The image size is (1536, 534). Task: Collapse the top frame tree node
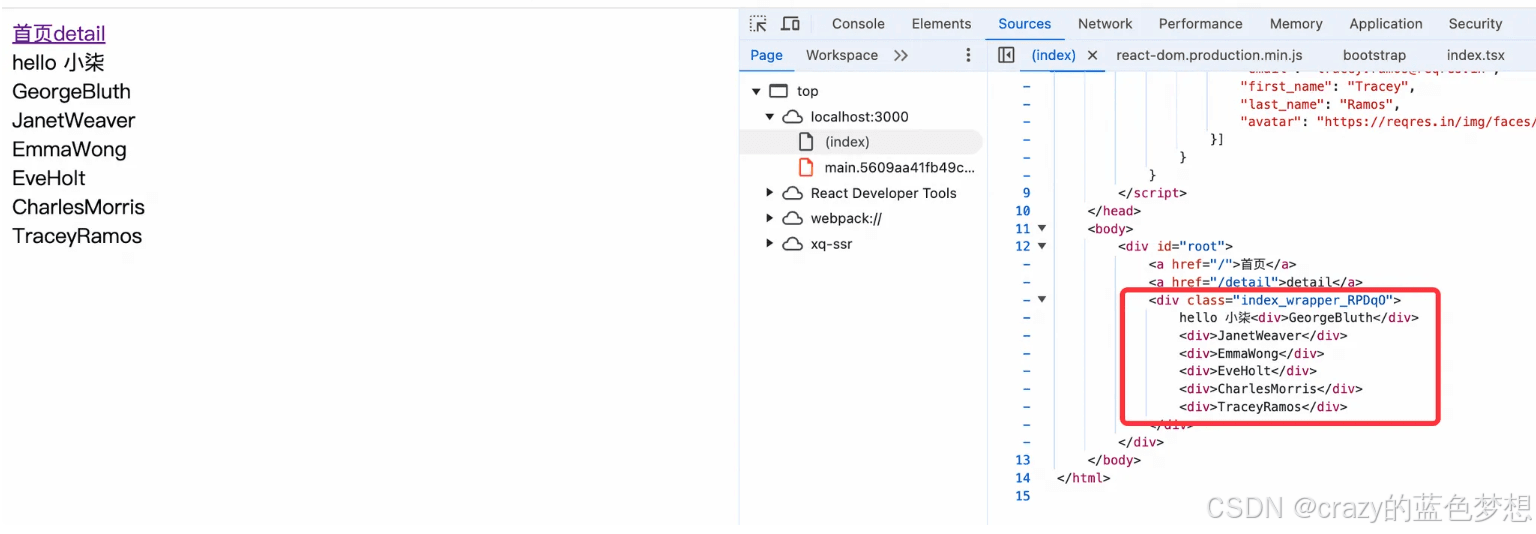point(756,91)
